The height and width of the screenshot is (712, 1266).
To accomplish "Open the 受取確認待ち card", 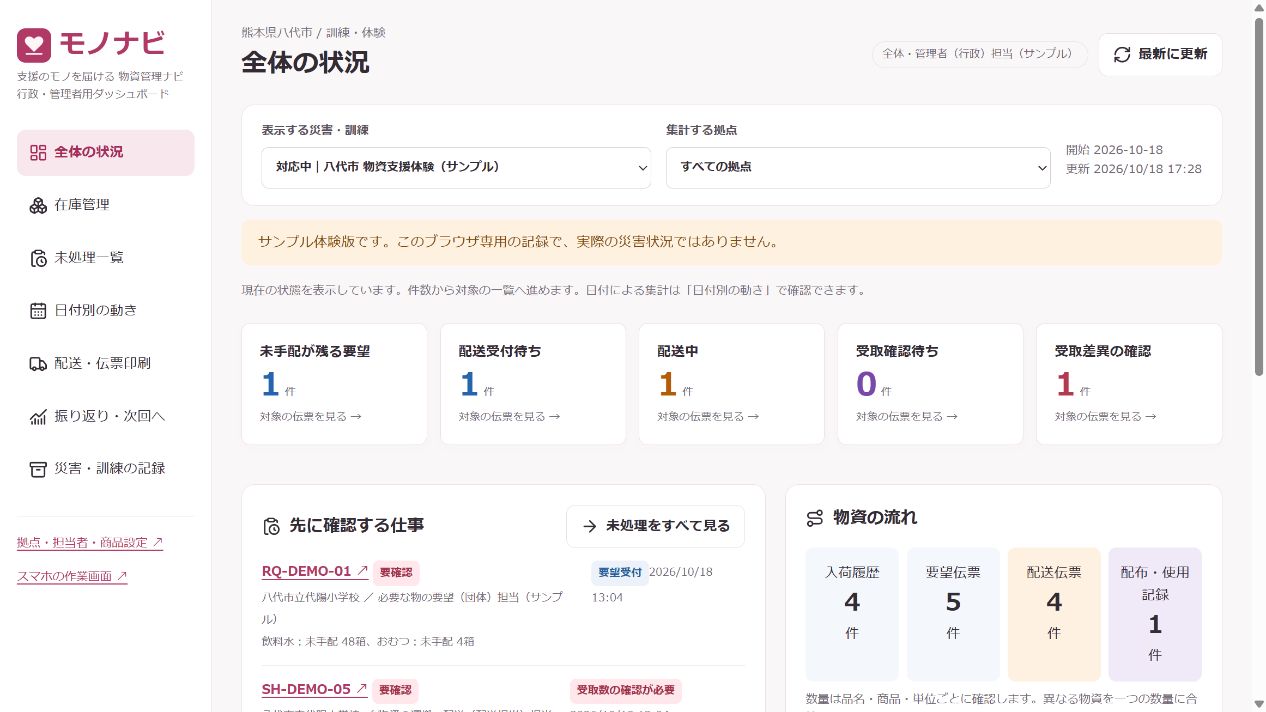I will tap(930, 384).
